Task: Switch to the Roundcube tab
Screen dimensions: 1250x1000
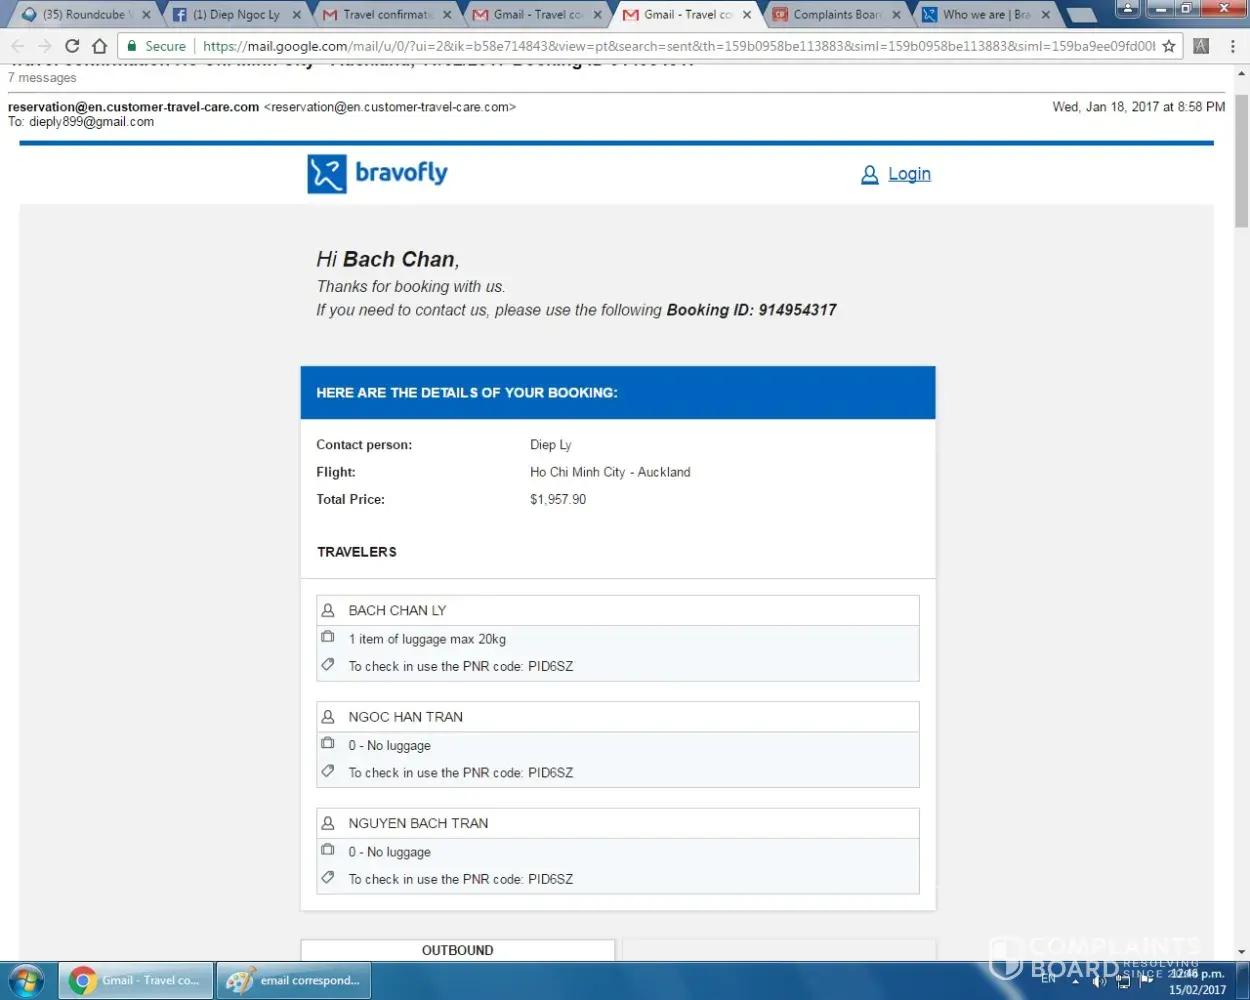Action: coord(84,15)
